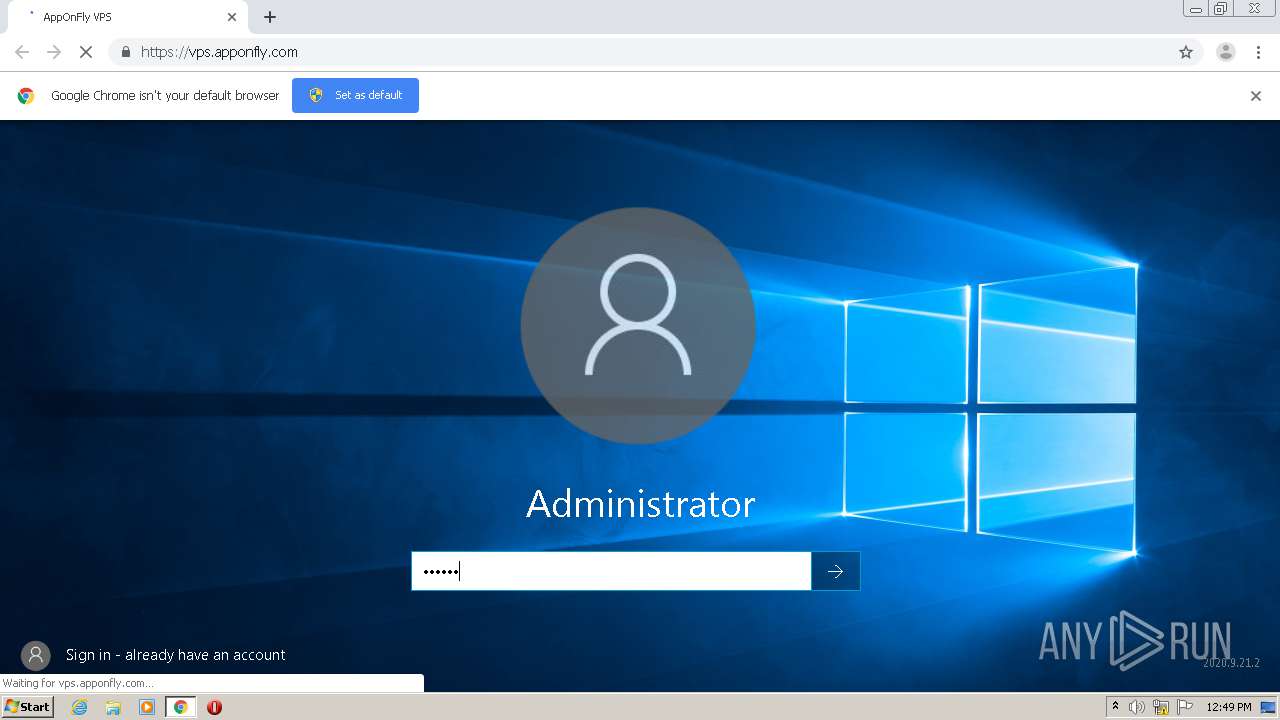
Task: Click the Administrator username text
Action: point(640,503)
